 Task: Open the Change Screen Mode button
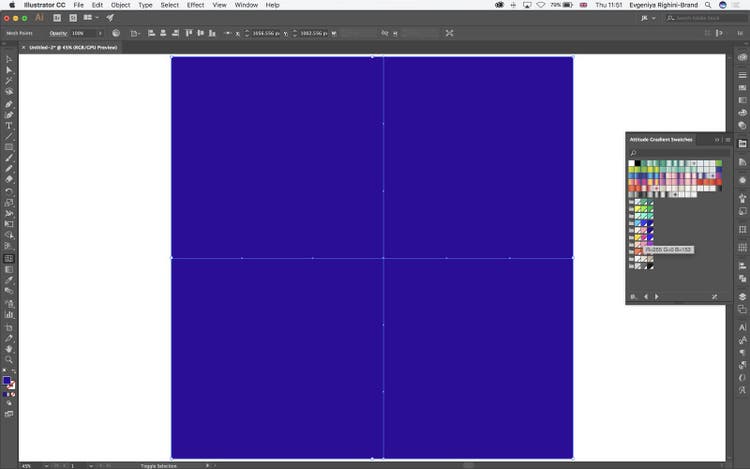[9, 414]
